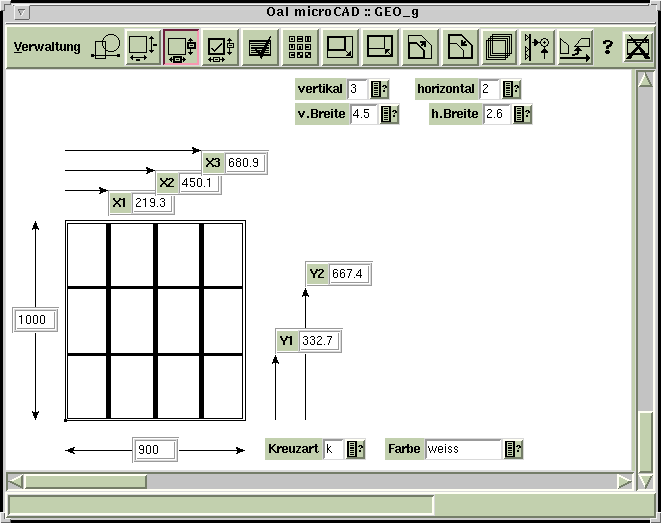Click the Y1 label button
Viewport: 661px width, 523px height.
click(x=286, y=341)
